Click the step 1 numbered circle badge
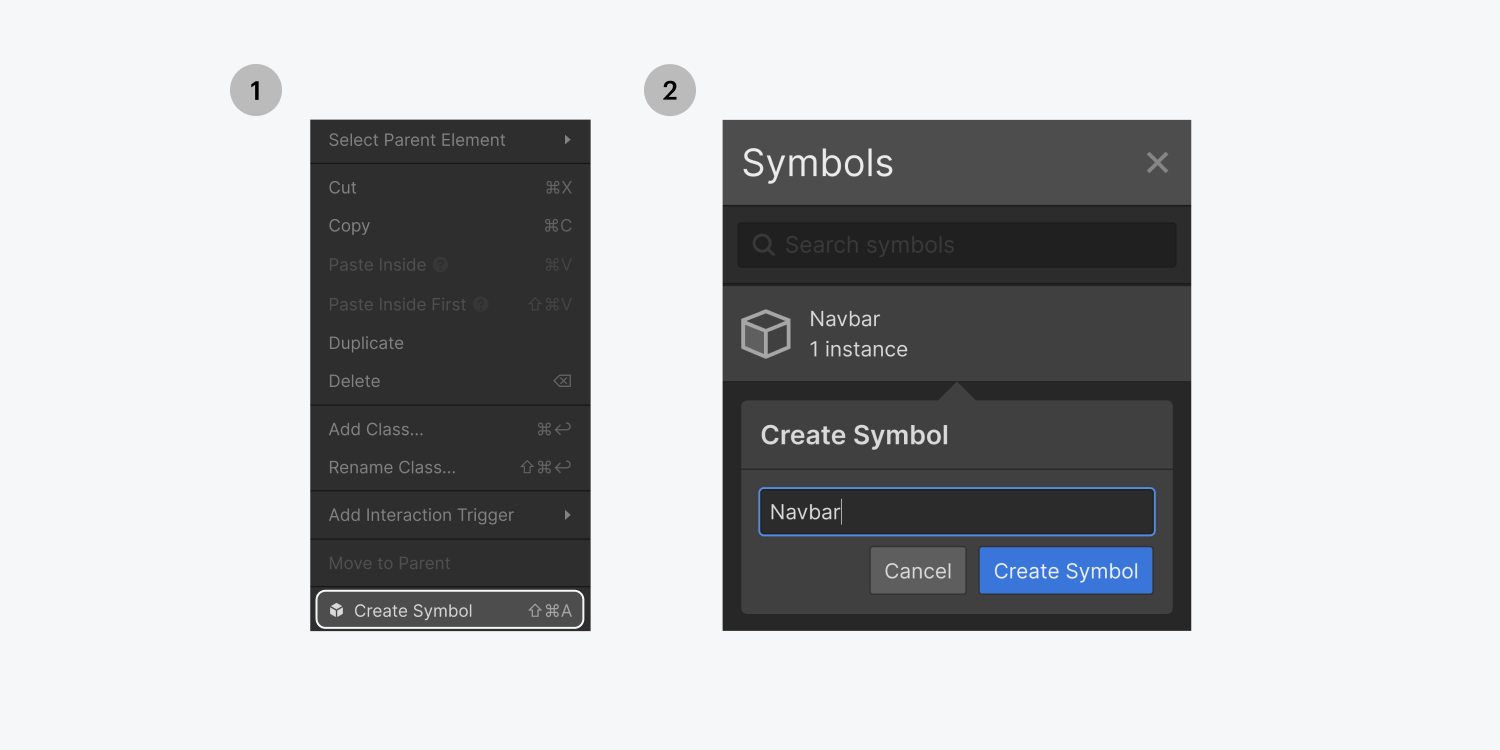The width and height of the screenshot is (1500, 750). (x=256, y=89)
